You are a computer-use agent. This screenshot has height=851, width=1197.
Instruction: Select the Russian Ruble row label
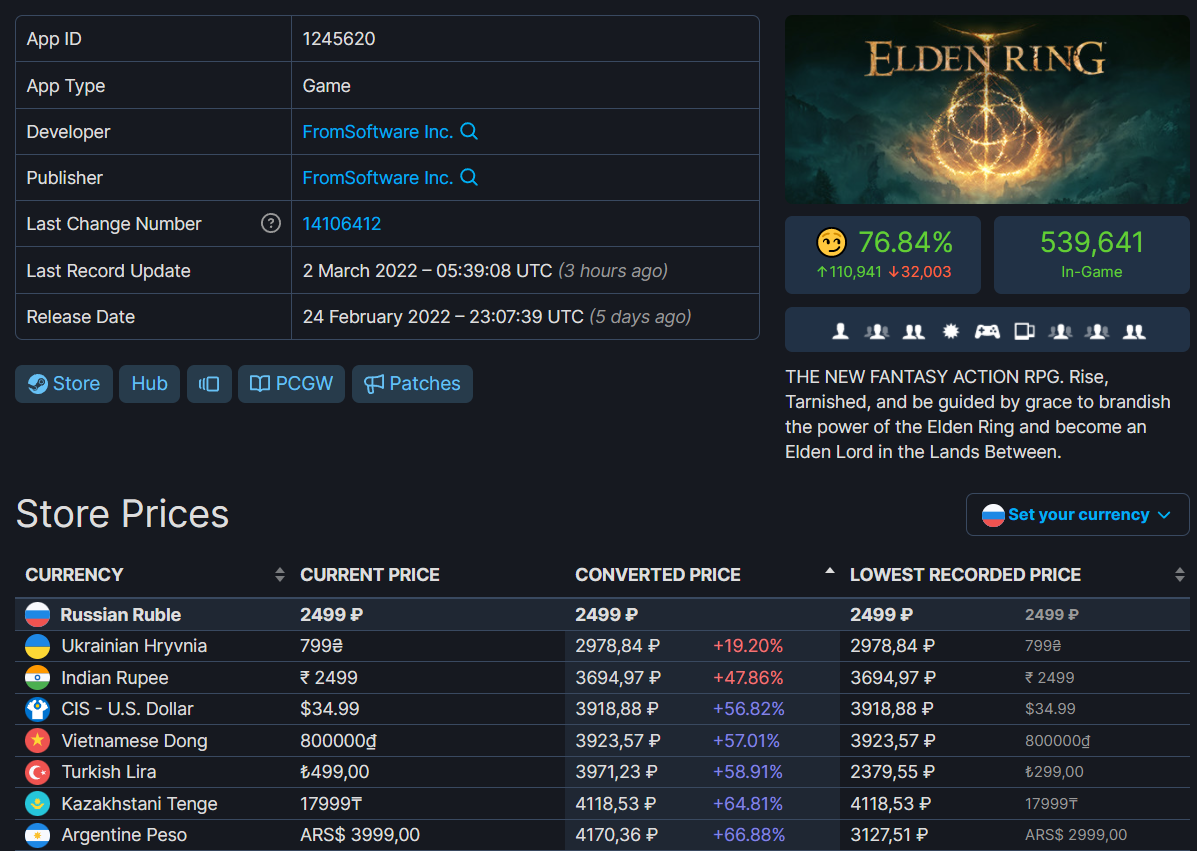(x=121, y=614)
